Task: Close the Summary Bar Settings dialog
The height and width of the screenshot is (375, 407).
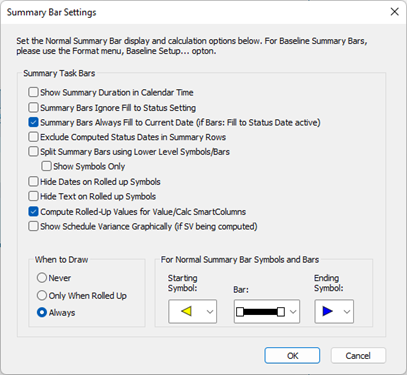Action: tap(395, 12)
